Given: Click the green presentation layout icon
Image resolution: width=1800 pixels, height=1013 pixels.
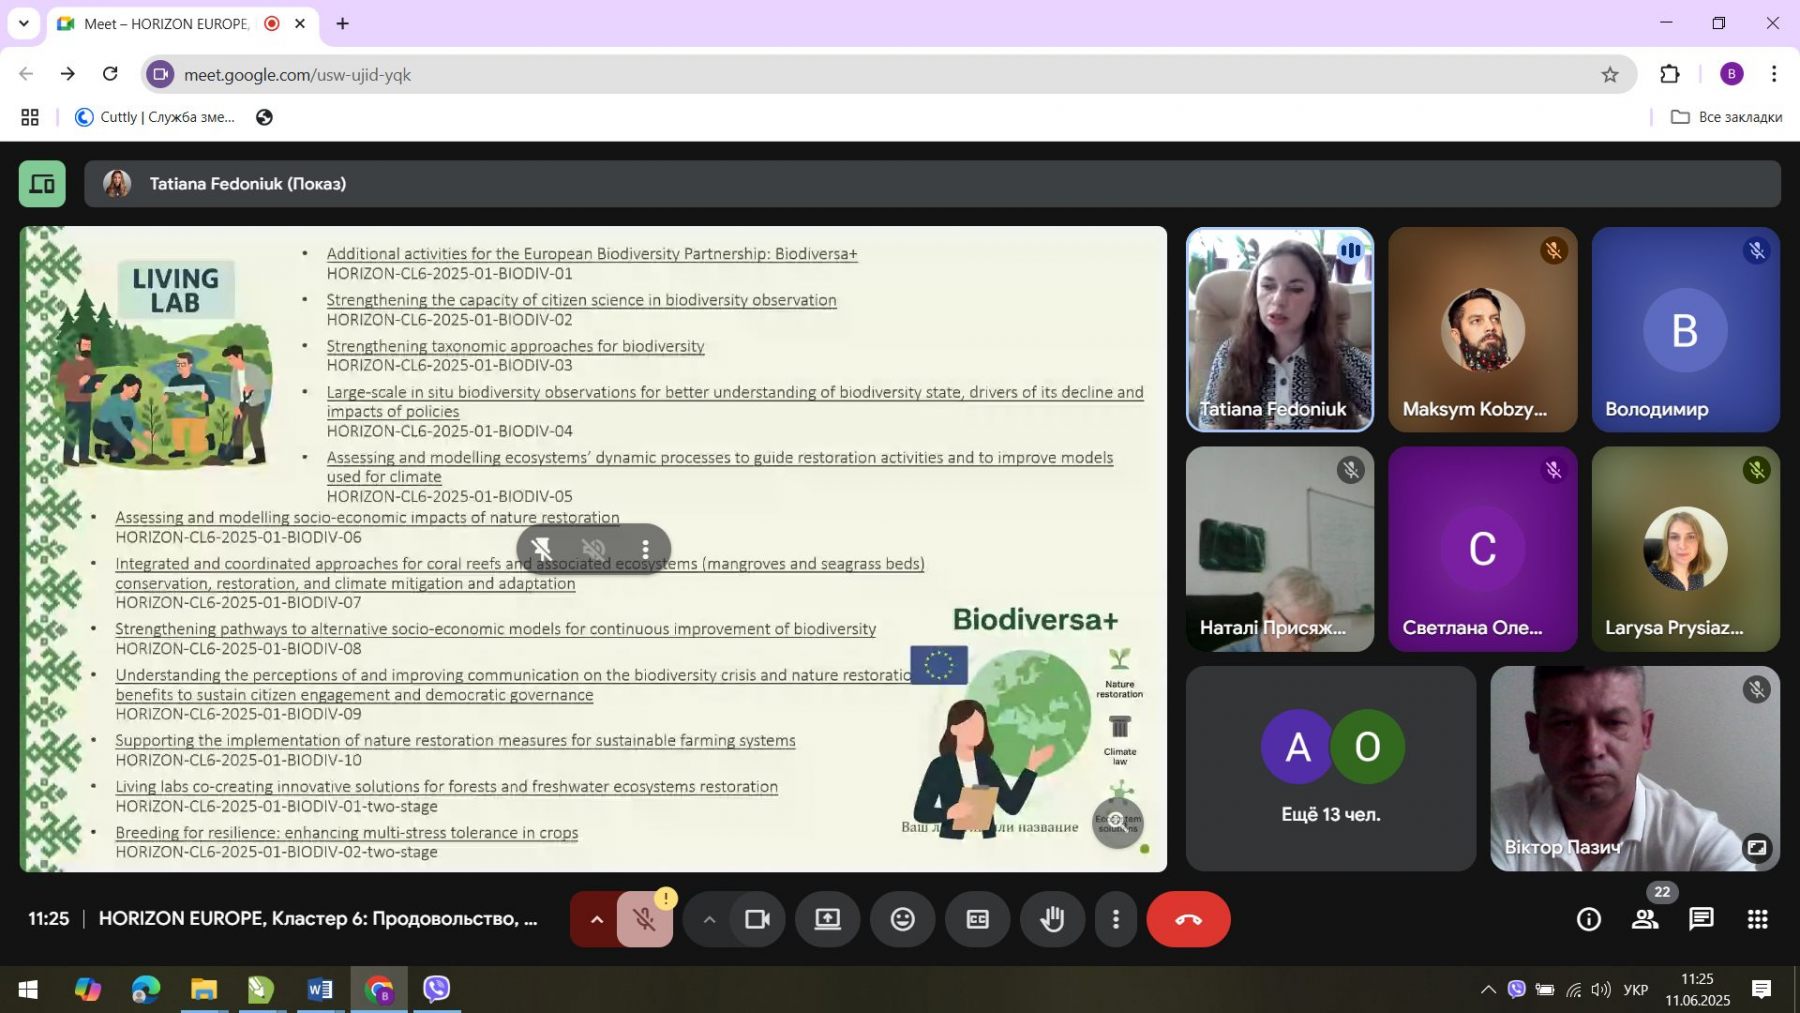Looking at the screenshot, I should coord(42,184).
